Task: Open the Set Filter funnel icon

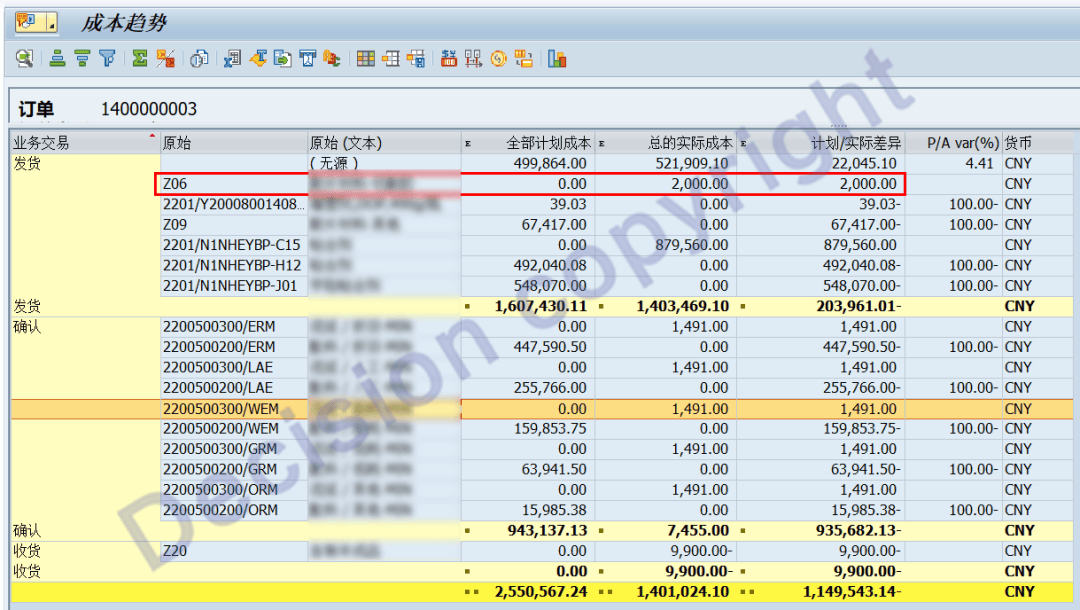Action: (x=106, y=59)
